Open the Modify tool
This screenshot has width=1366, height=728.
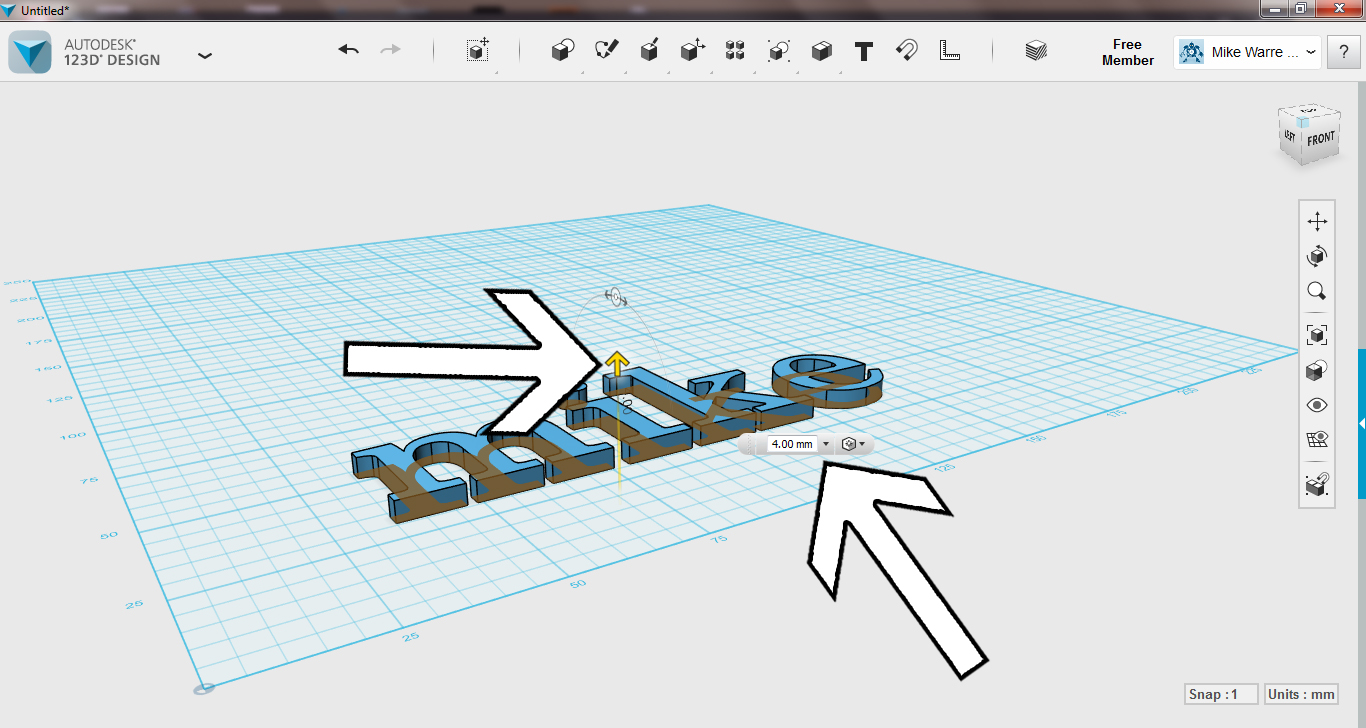[x=692, y=50]
